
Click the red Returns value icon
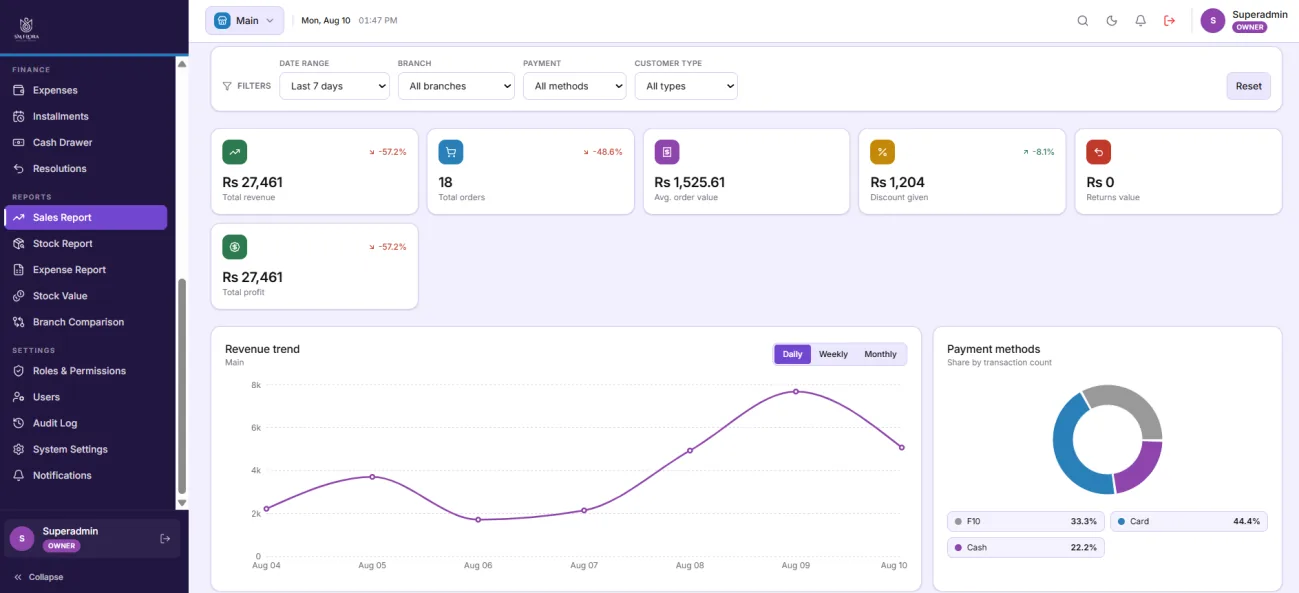tap(1099, 152)
